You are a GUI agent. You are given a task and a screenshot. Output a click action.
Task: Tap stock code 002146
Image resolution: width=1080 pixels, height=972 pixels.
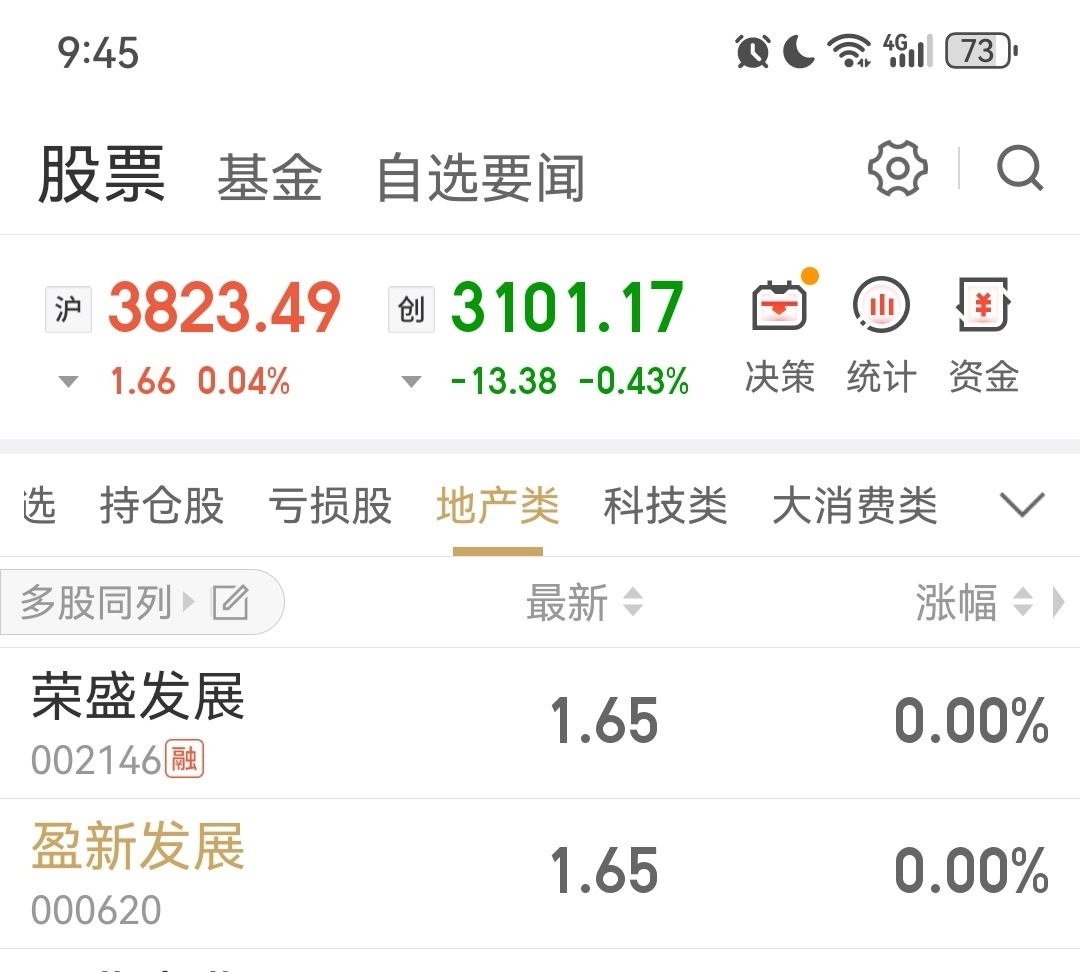pos(96,761)
